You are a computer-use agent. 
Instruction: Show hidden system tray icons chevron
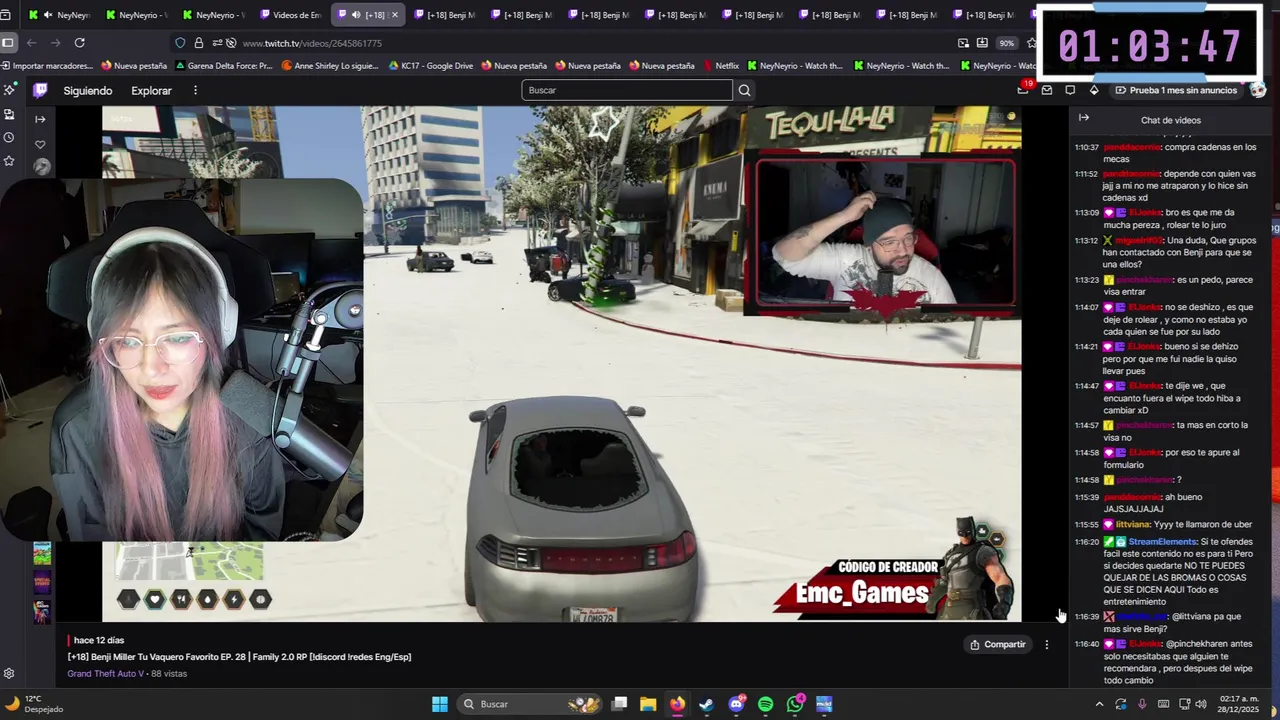click(x=1099, y=704)
